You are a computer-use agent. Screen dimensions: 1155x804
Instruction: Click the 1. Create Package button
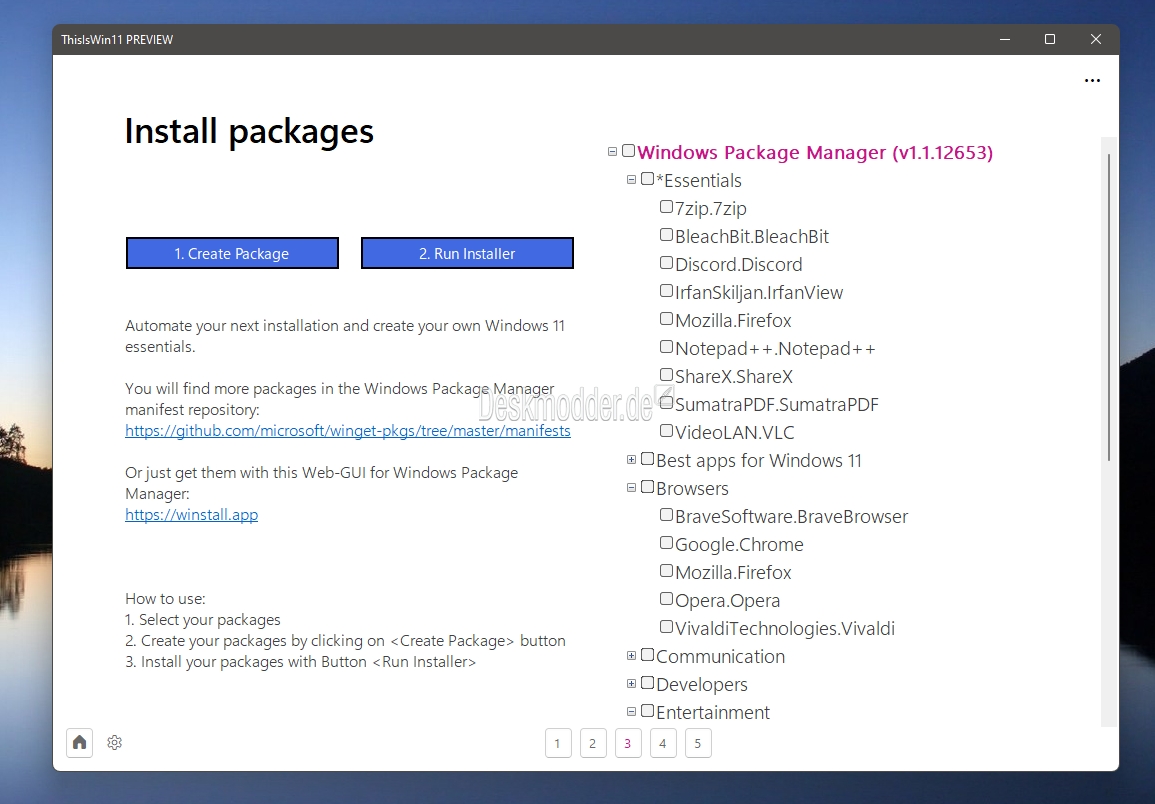tap(232, 253)
